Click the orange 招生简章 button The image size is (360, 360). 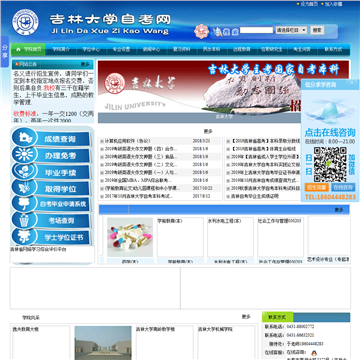[x=317, y=187]
